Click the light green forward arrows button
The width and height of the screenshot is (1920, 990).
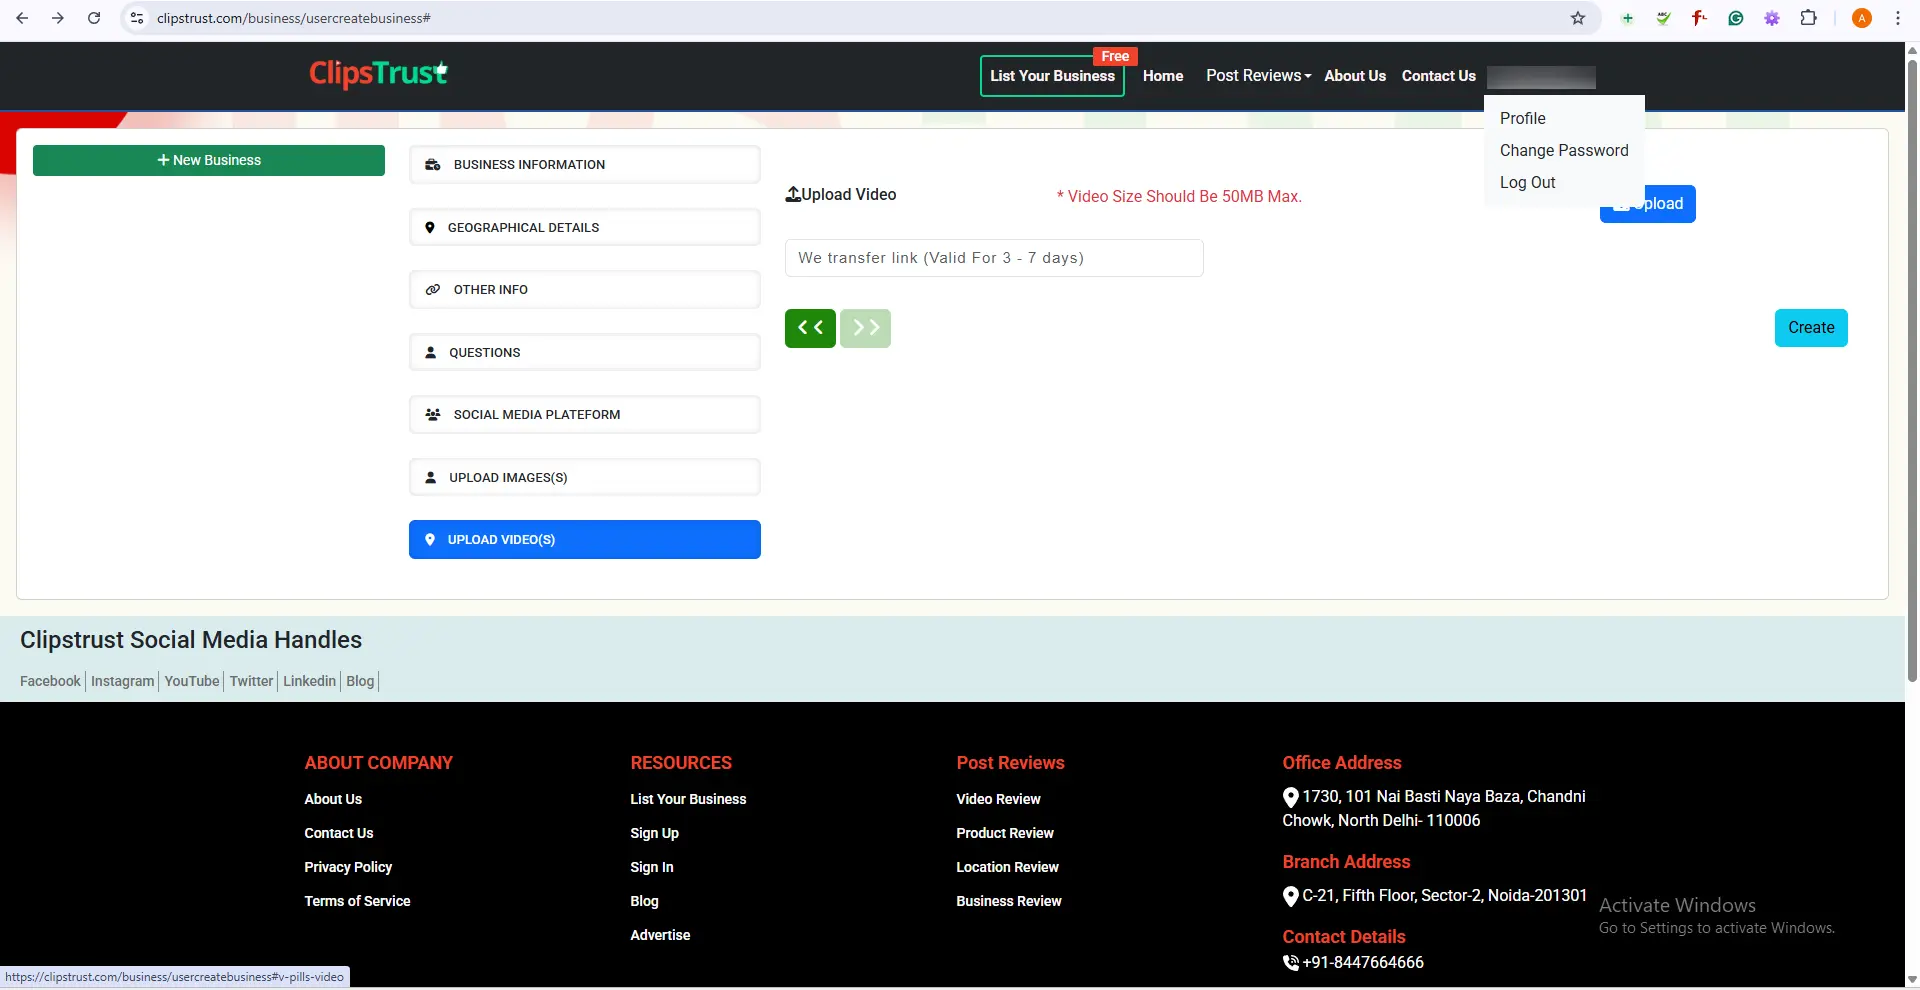coord(866,328)
